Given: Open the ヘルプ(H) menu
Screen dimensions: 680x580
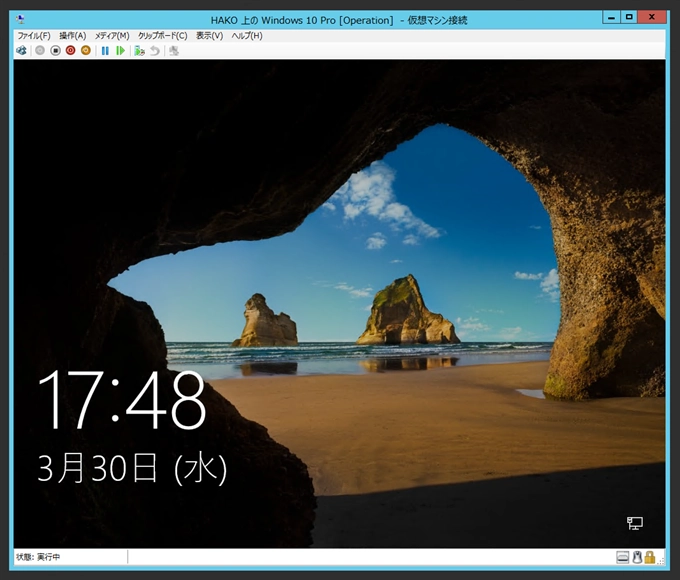Looking at the screenshot, I should pos(247,36).
